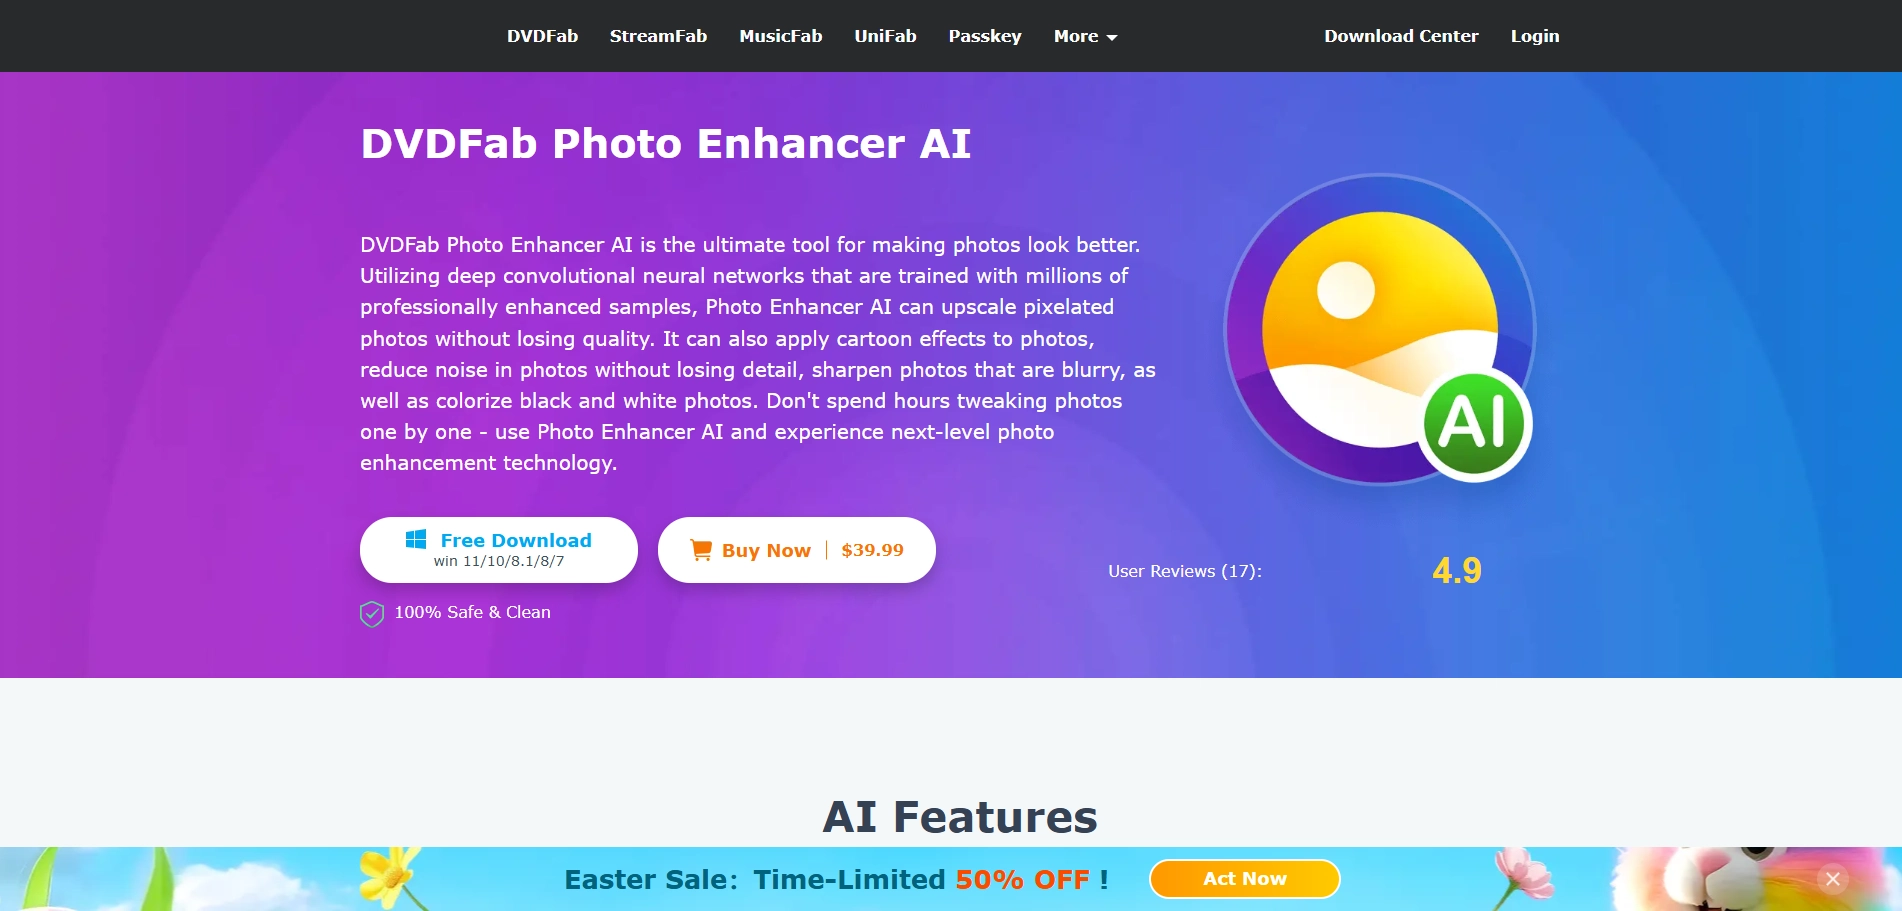This screenshot has width=1902, height=911.
Task: Close the Easter Sale banner
Action: click(x=1833, y=879)
